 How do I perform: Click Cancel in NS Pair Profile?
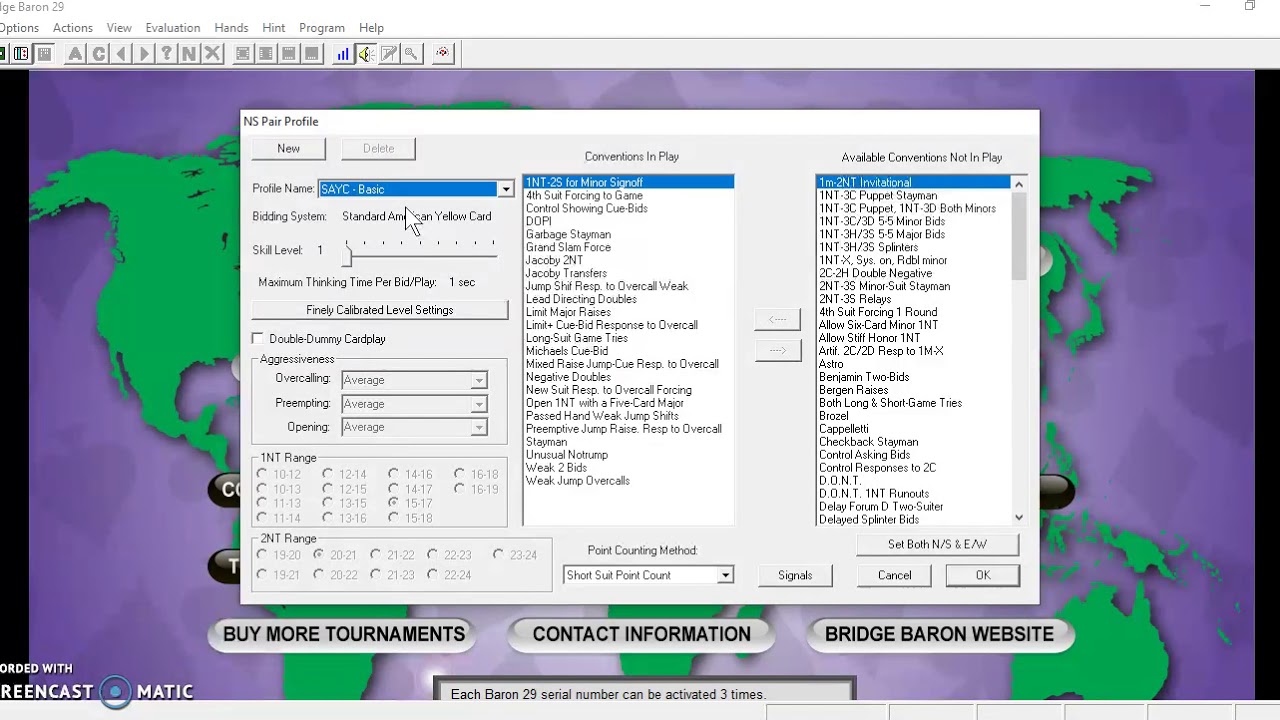[x=894, y=575]
